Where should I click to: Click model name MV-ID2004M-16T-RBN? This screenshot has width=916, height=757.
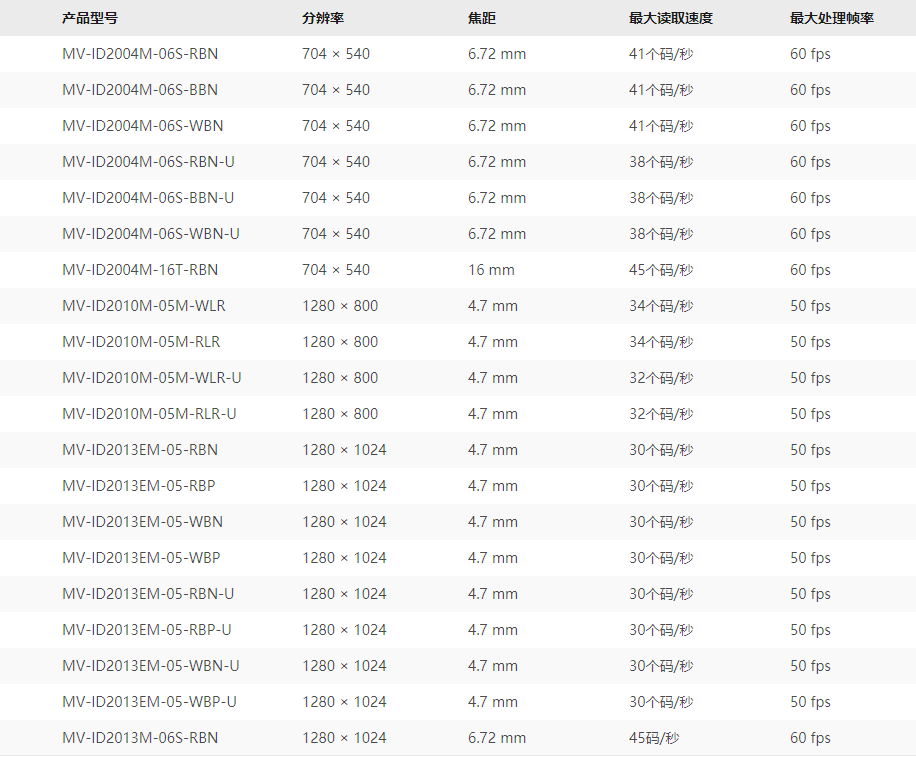click(140, 270)
